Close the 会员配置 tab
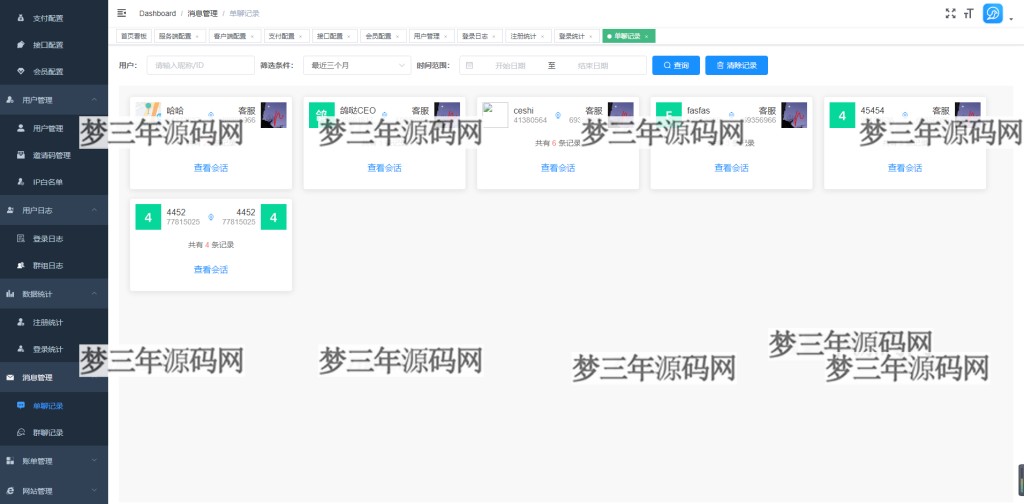This screenshot has height=504, width=1024. click(x=397, y=37)
